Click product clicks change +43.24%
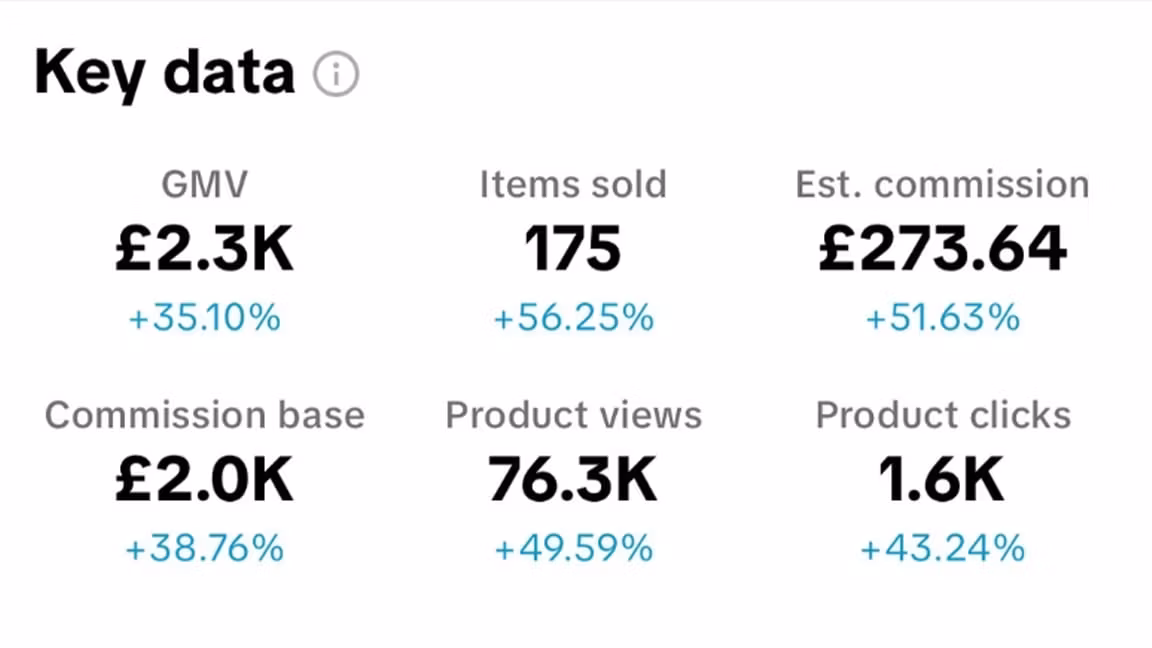 942,549
